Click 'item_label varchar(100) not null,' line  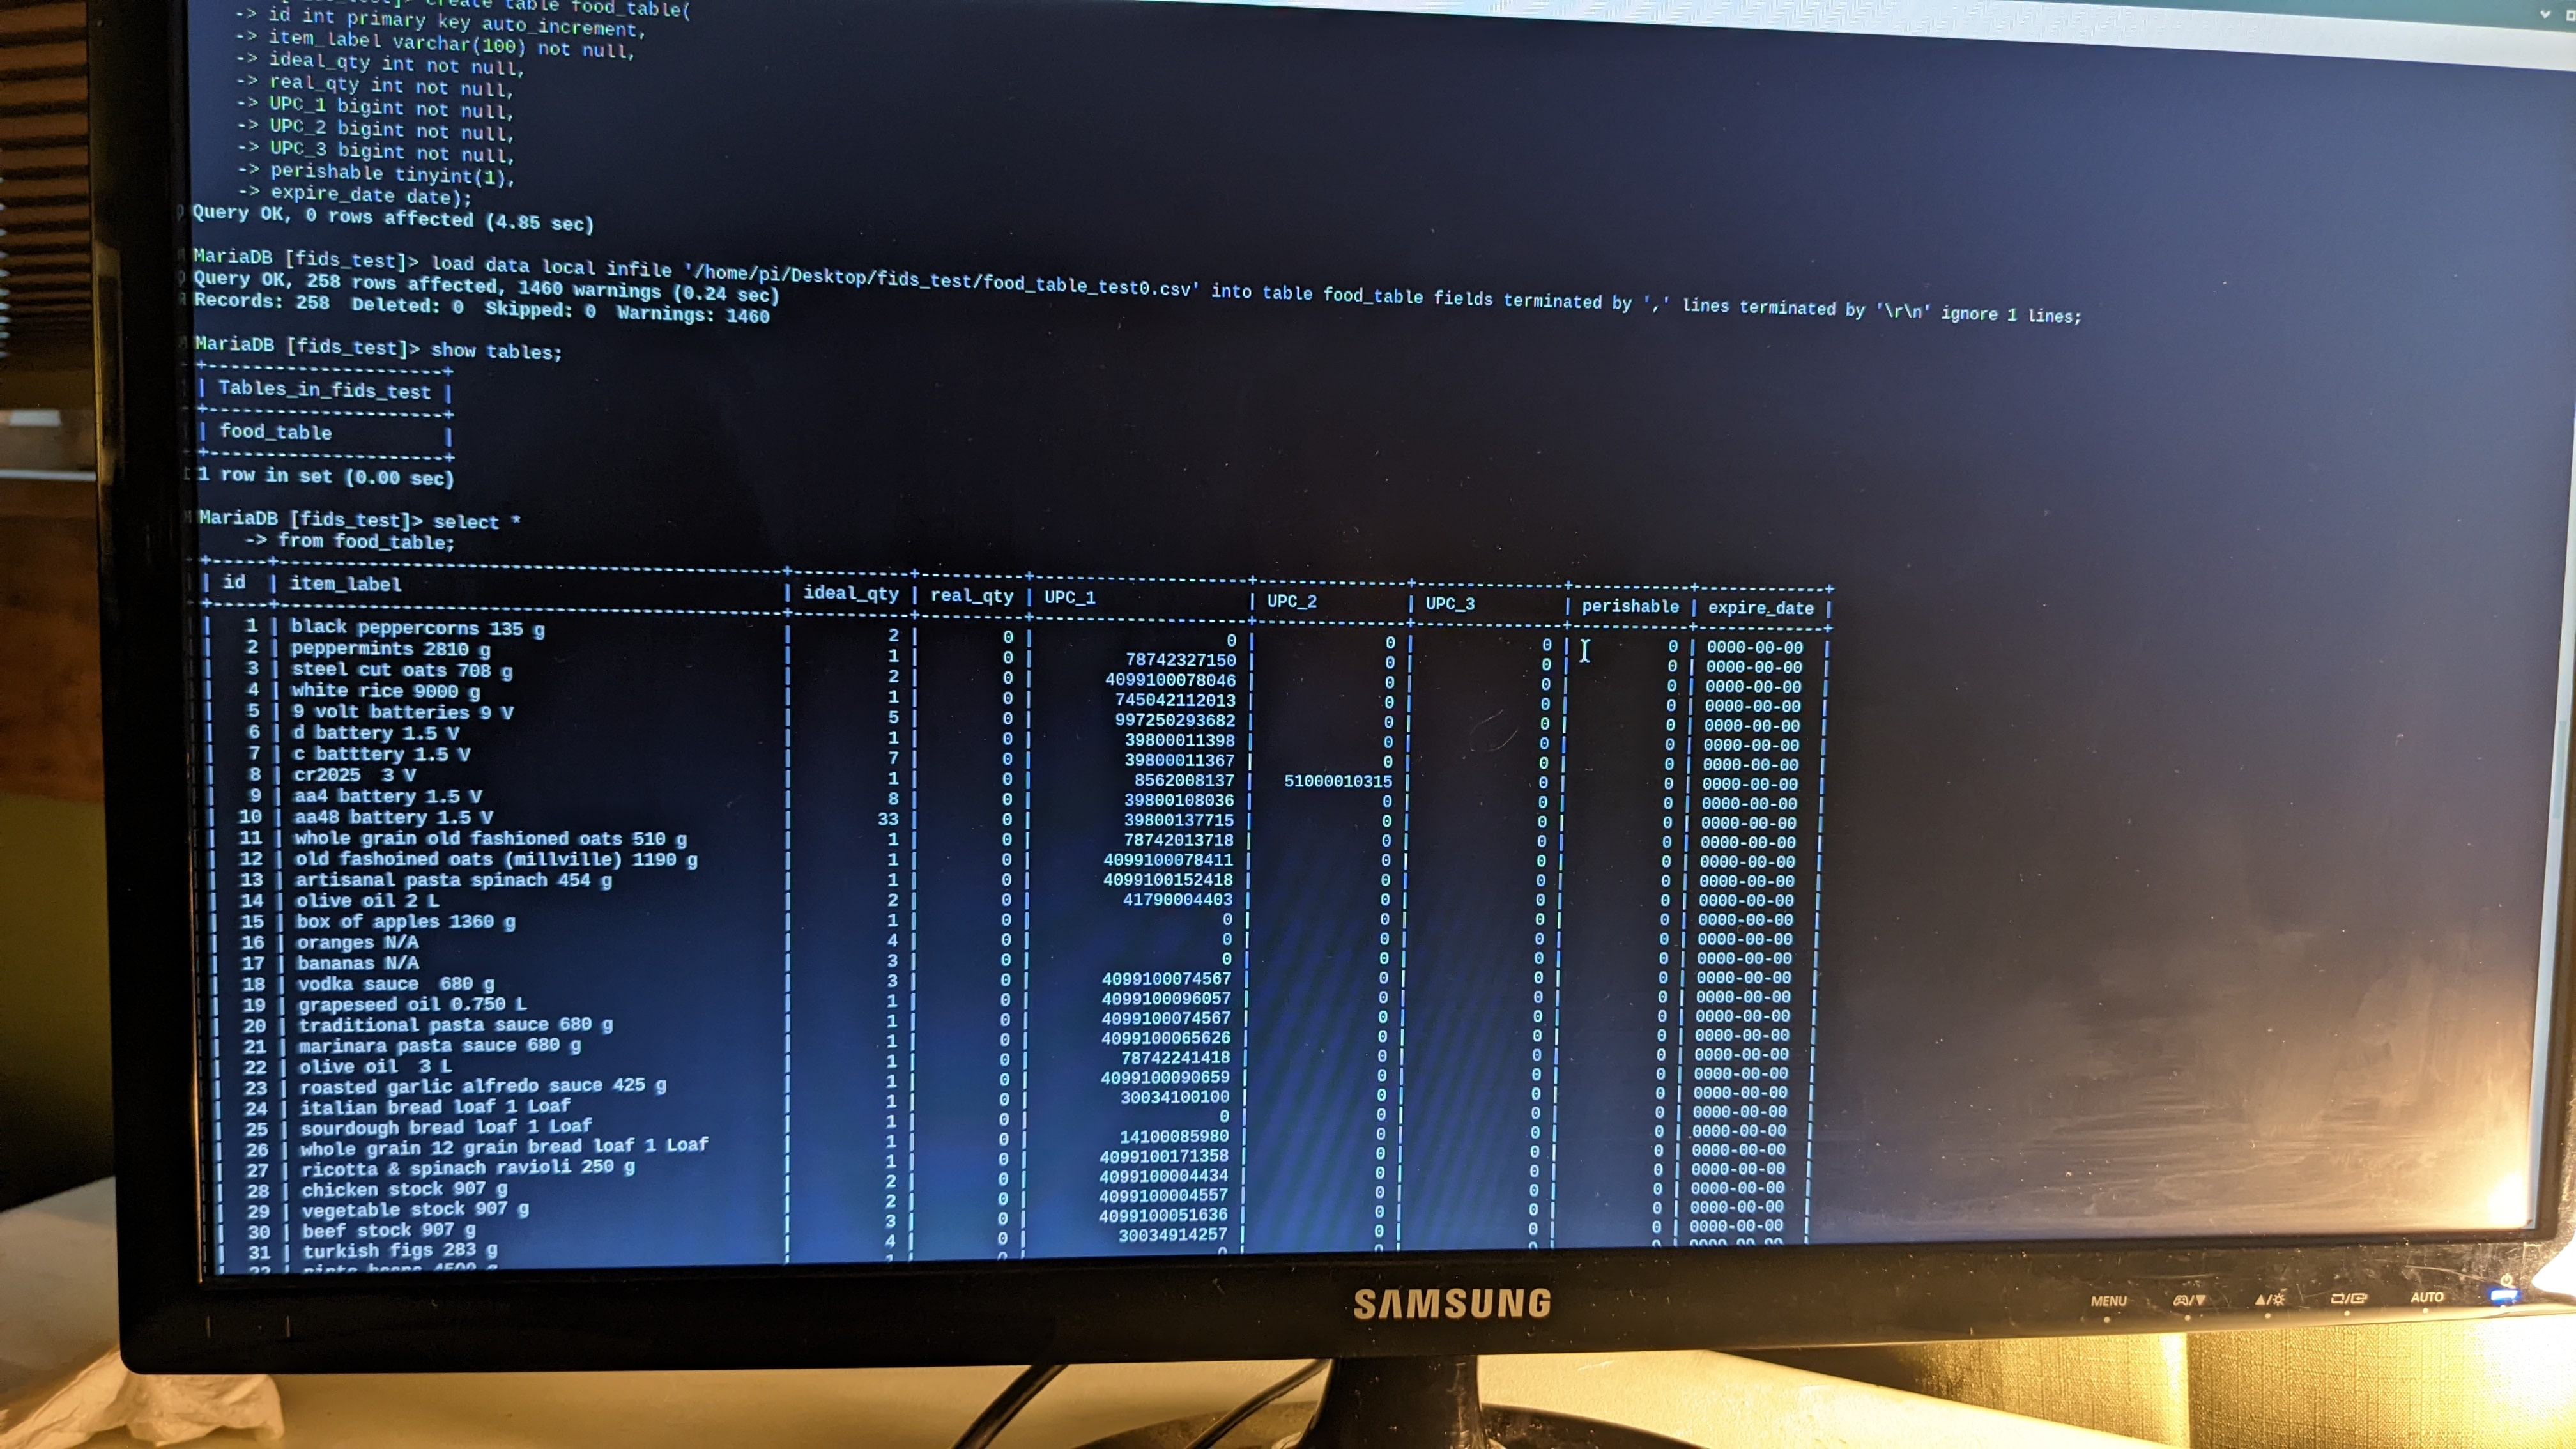451,44
